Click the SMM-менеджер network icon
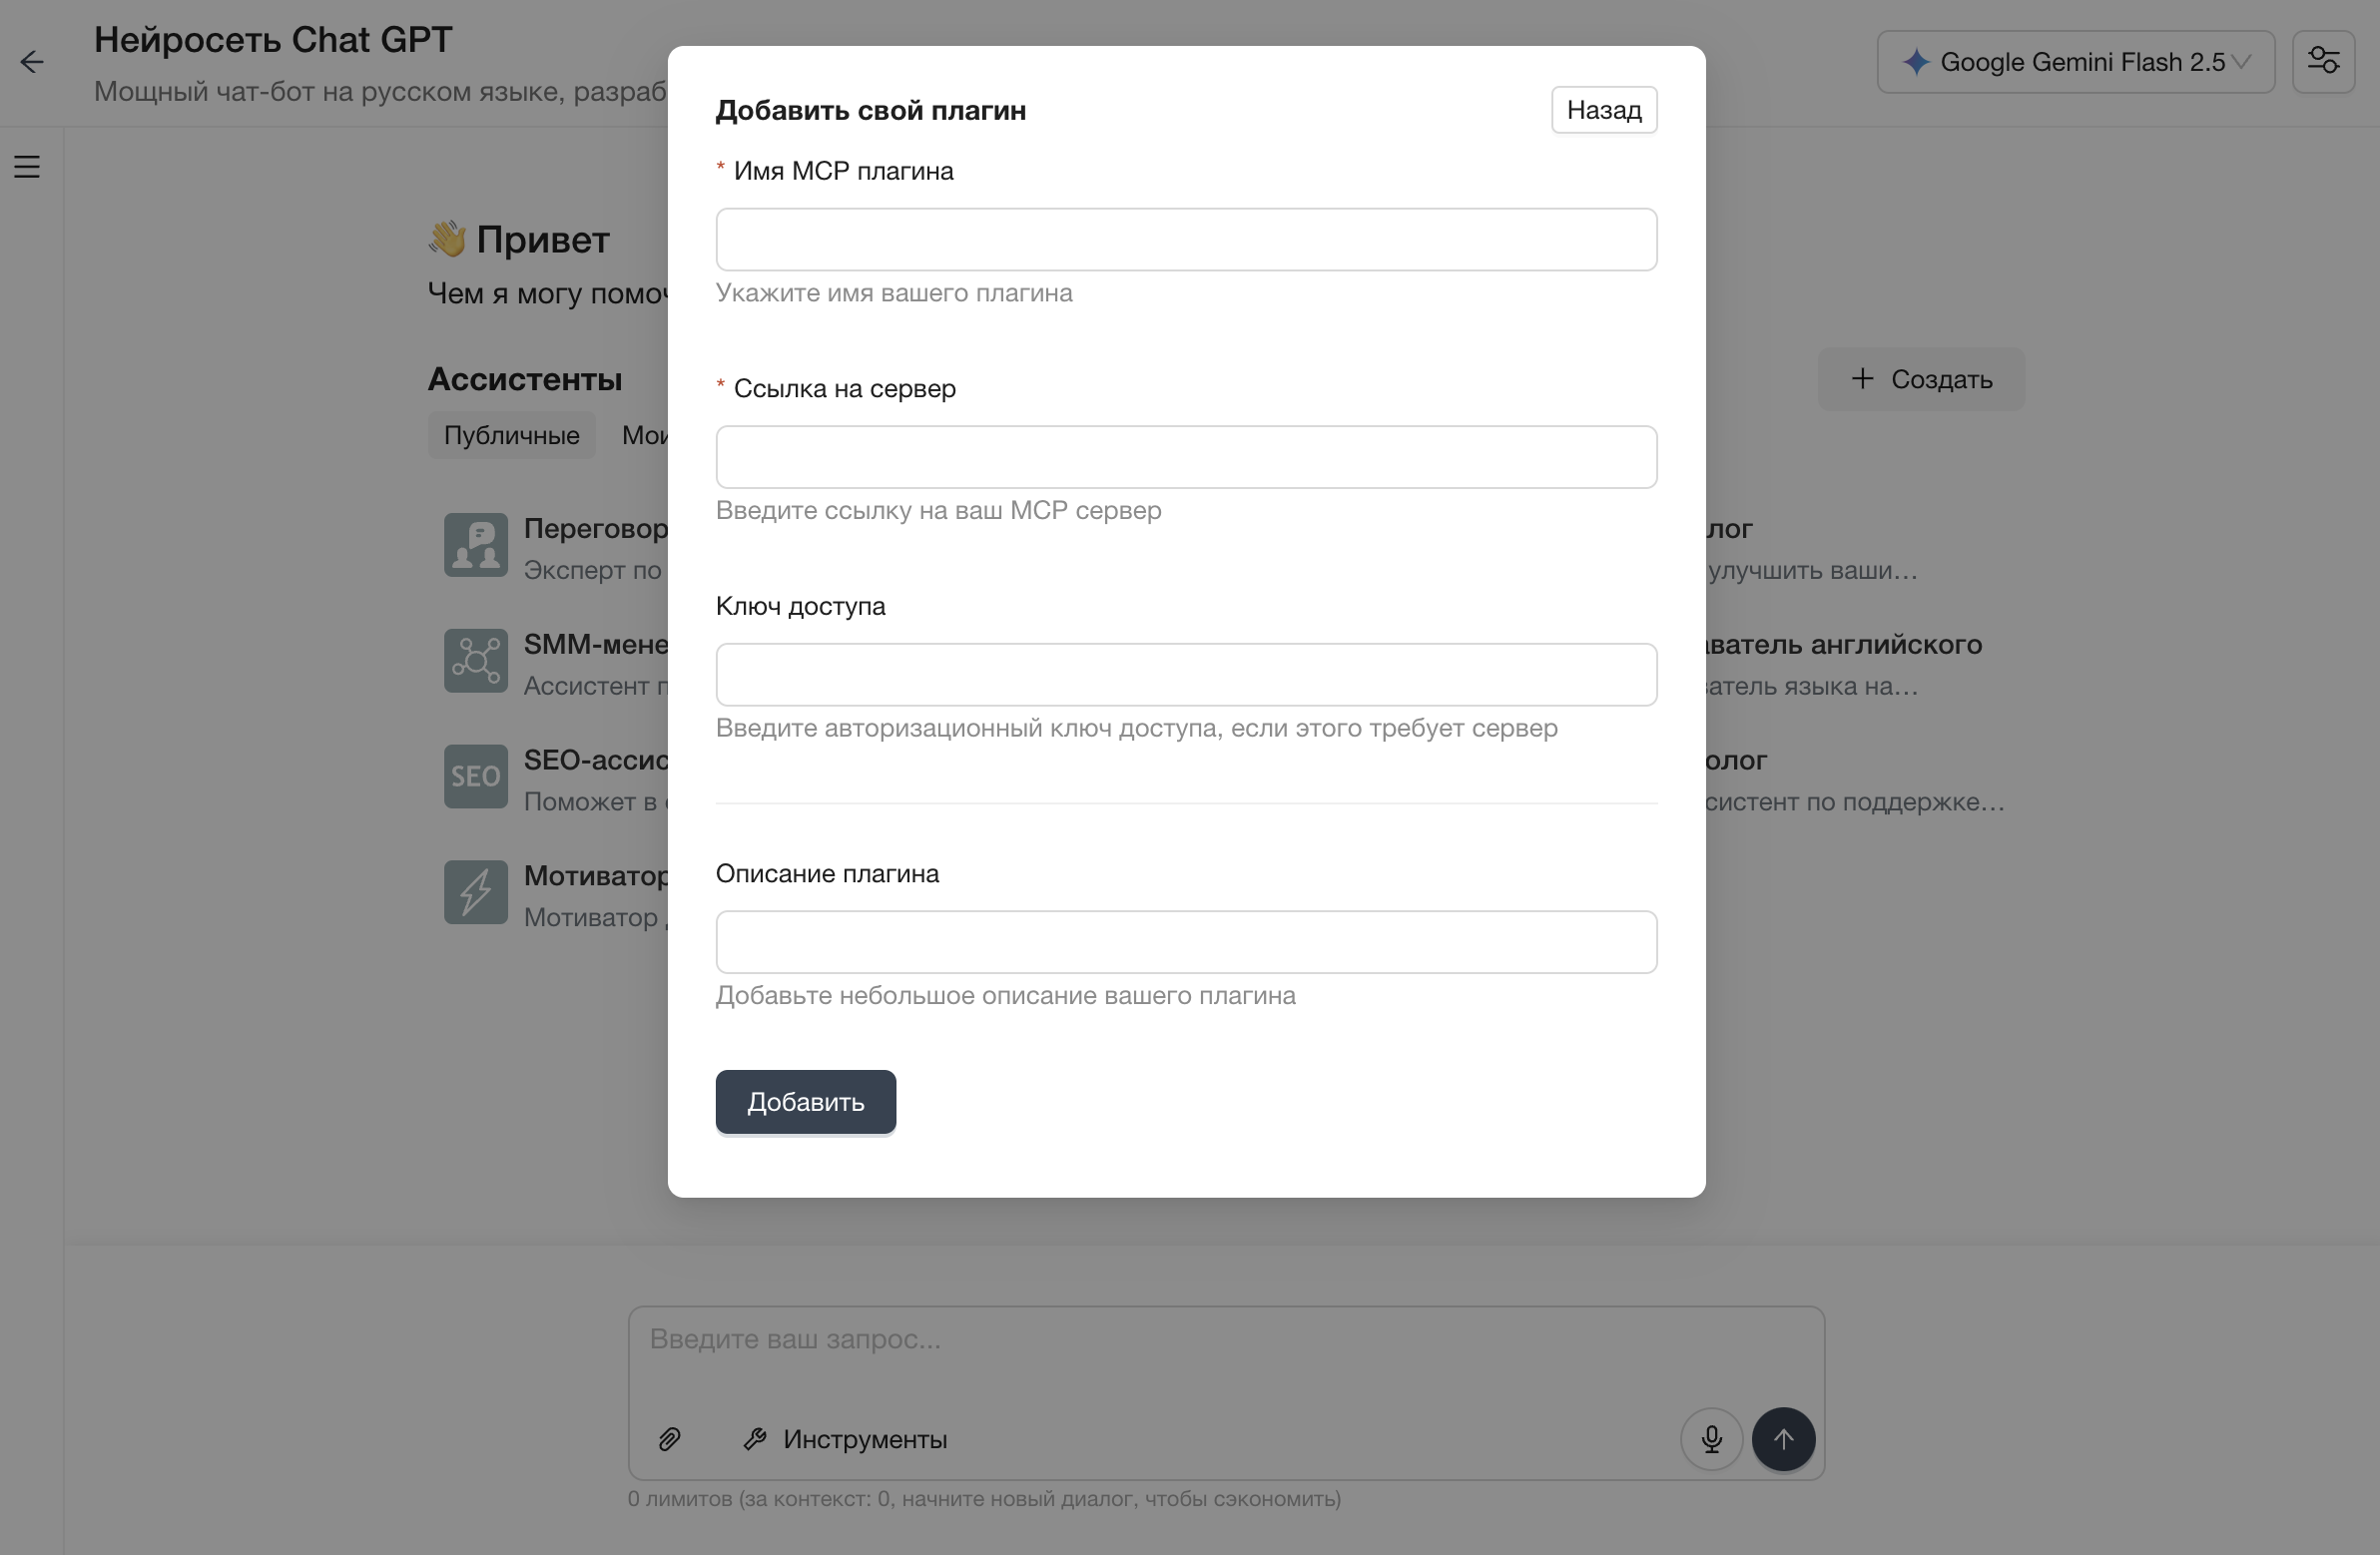This screenshot has height=1555, width=2380. click(476, 660)
